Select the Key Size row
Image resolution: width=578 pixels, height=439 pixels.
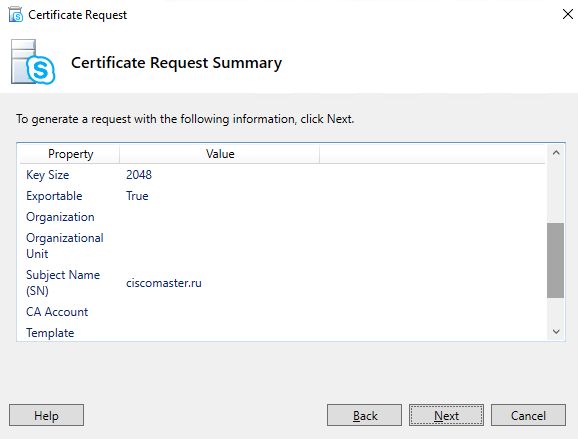coord(282,175)
